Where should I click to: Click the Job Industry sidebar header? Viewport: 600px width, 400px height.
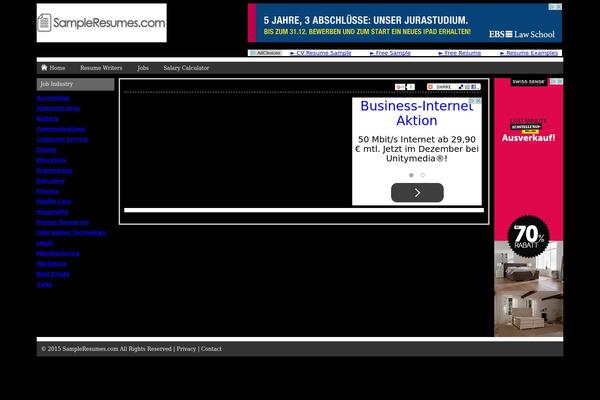pyautogui.click(x=75, y=84)
